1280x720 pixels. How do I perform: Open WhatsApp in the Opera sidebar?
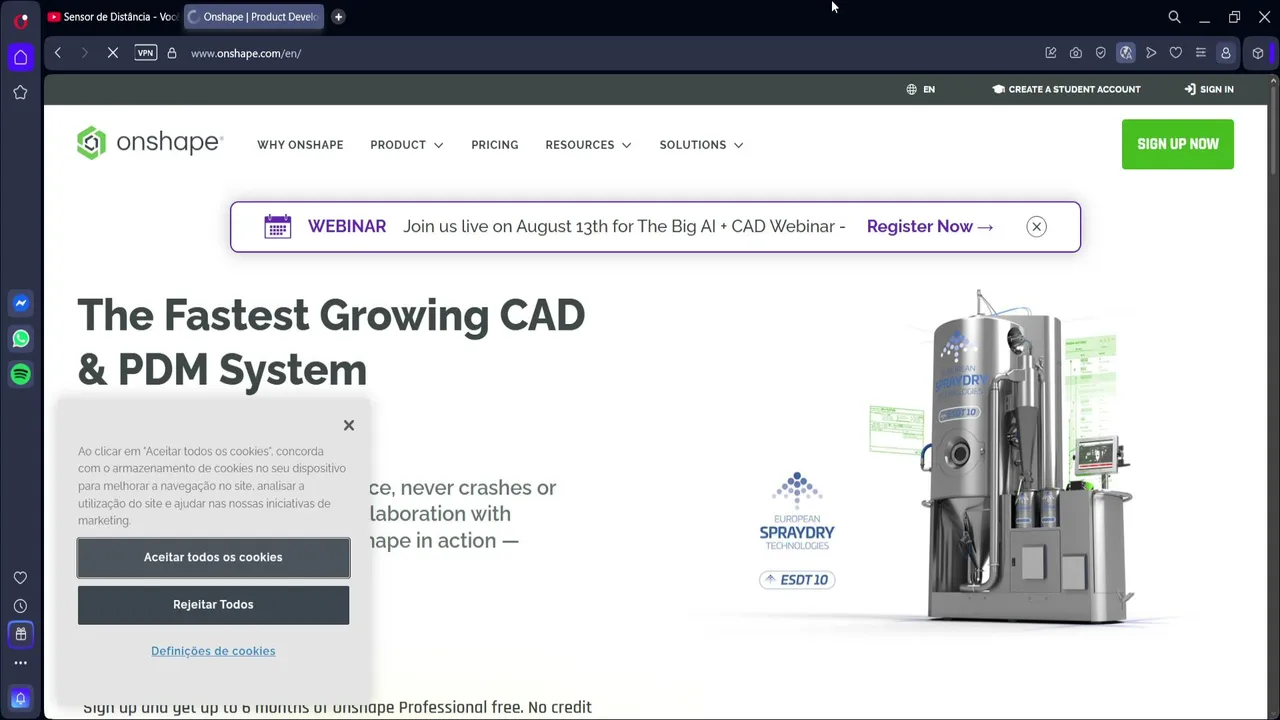[x=20, y=339]
